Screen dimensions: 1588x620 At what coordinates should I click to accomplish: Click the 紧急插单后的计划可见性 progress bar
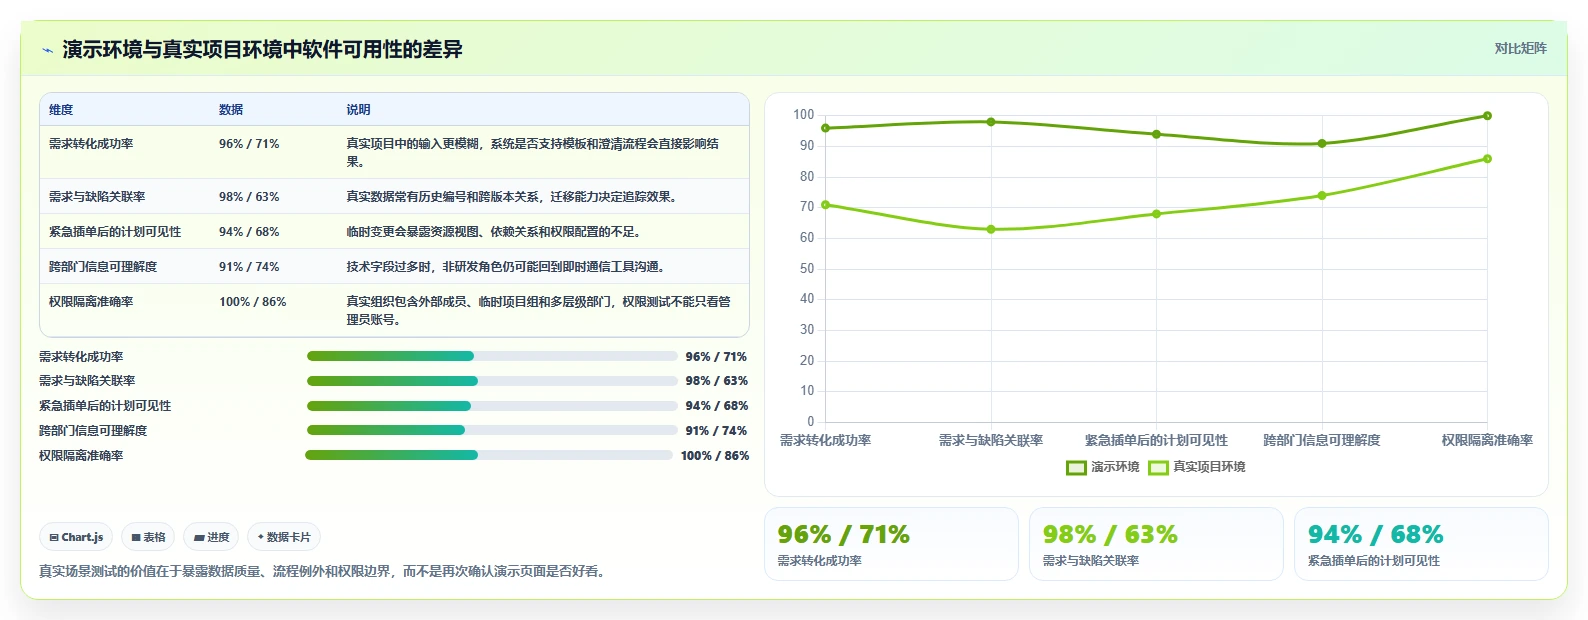point(492,406)
